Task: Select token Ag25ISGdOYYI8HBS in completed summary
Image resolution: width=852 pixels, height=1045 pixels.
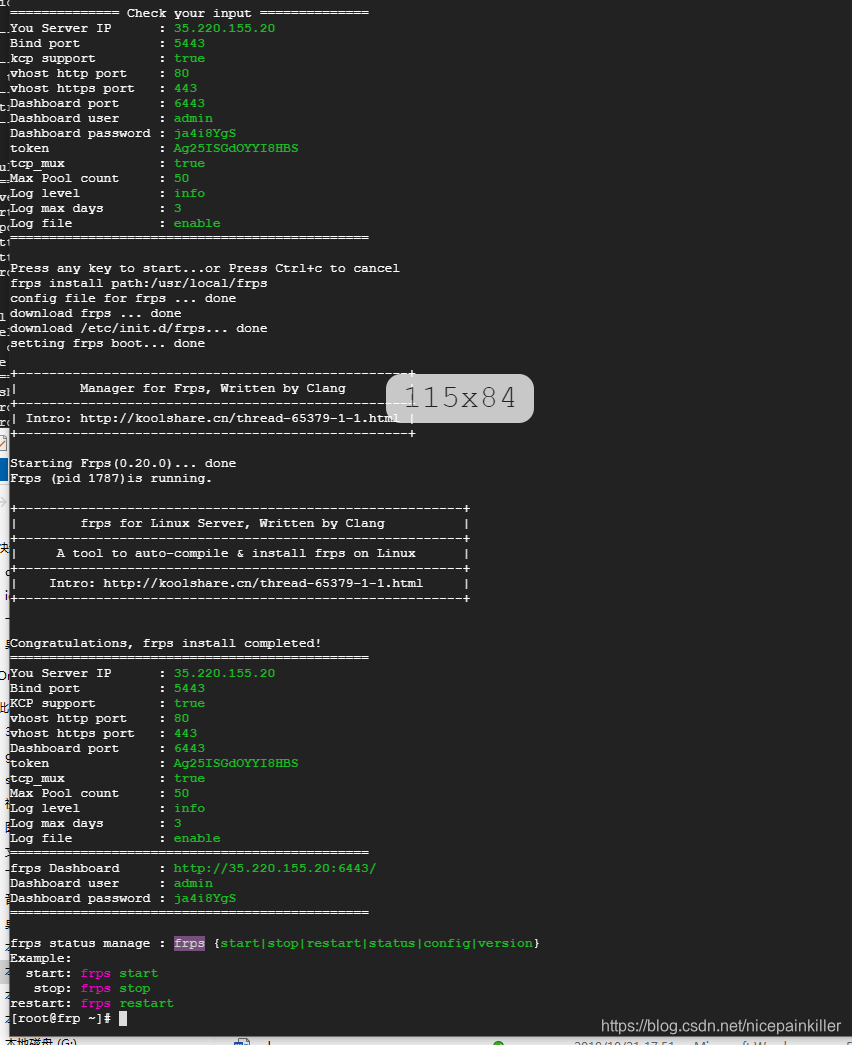Action: 236,763
